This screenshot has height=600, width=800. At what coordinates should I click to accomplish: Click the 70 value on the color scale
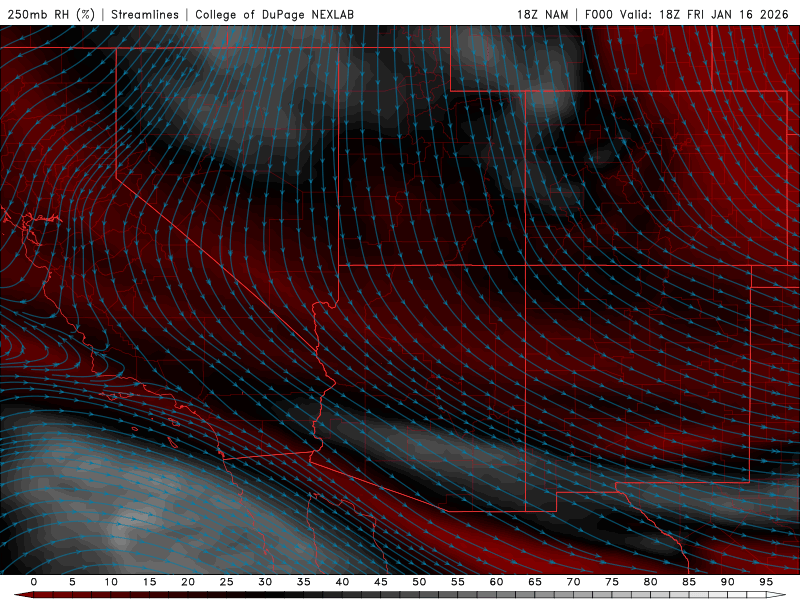(x=573, y=582)
